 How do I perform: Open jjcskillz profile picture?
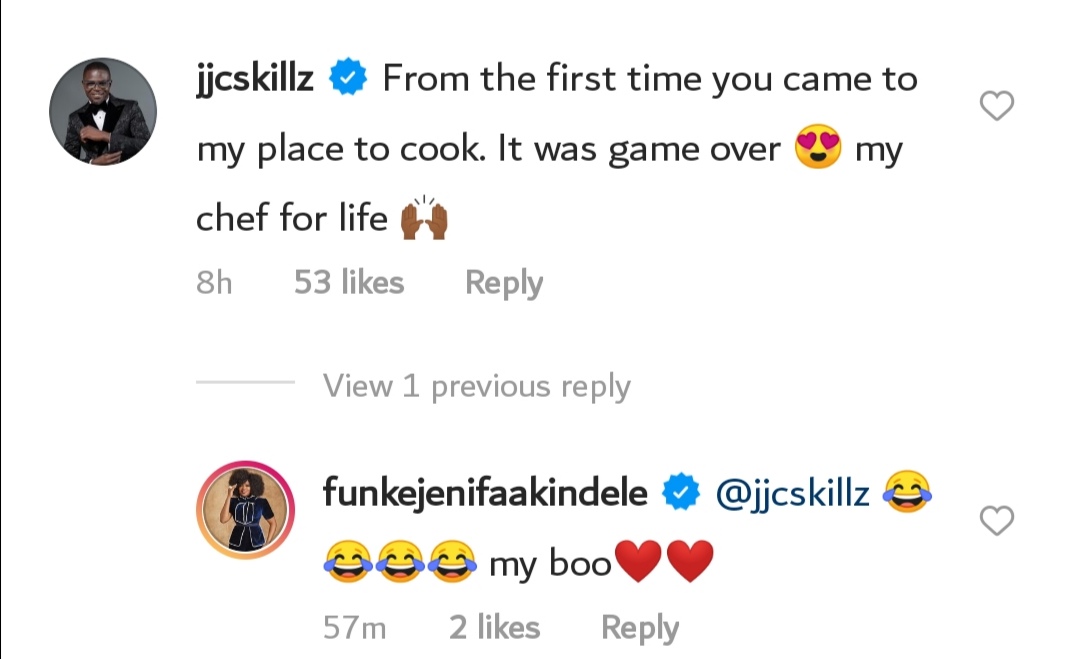point(100,112)
